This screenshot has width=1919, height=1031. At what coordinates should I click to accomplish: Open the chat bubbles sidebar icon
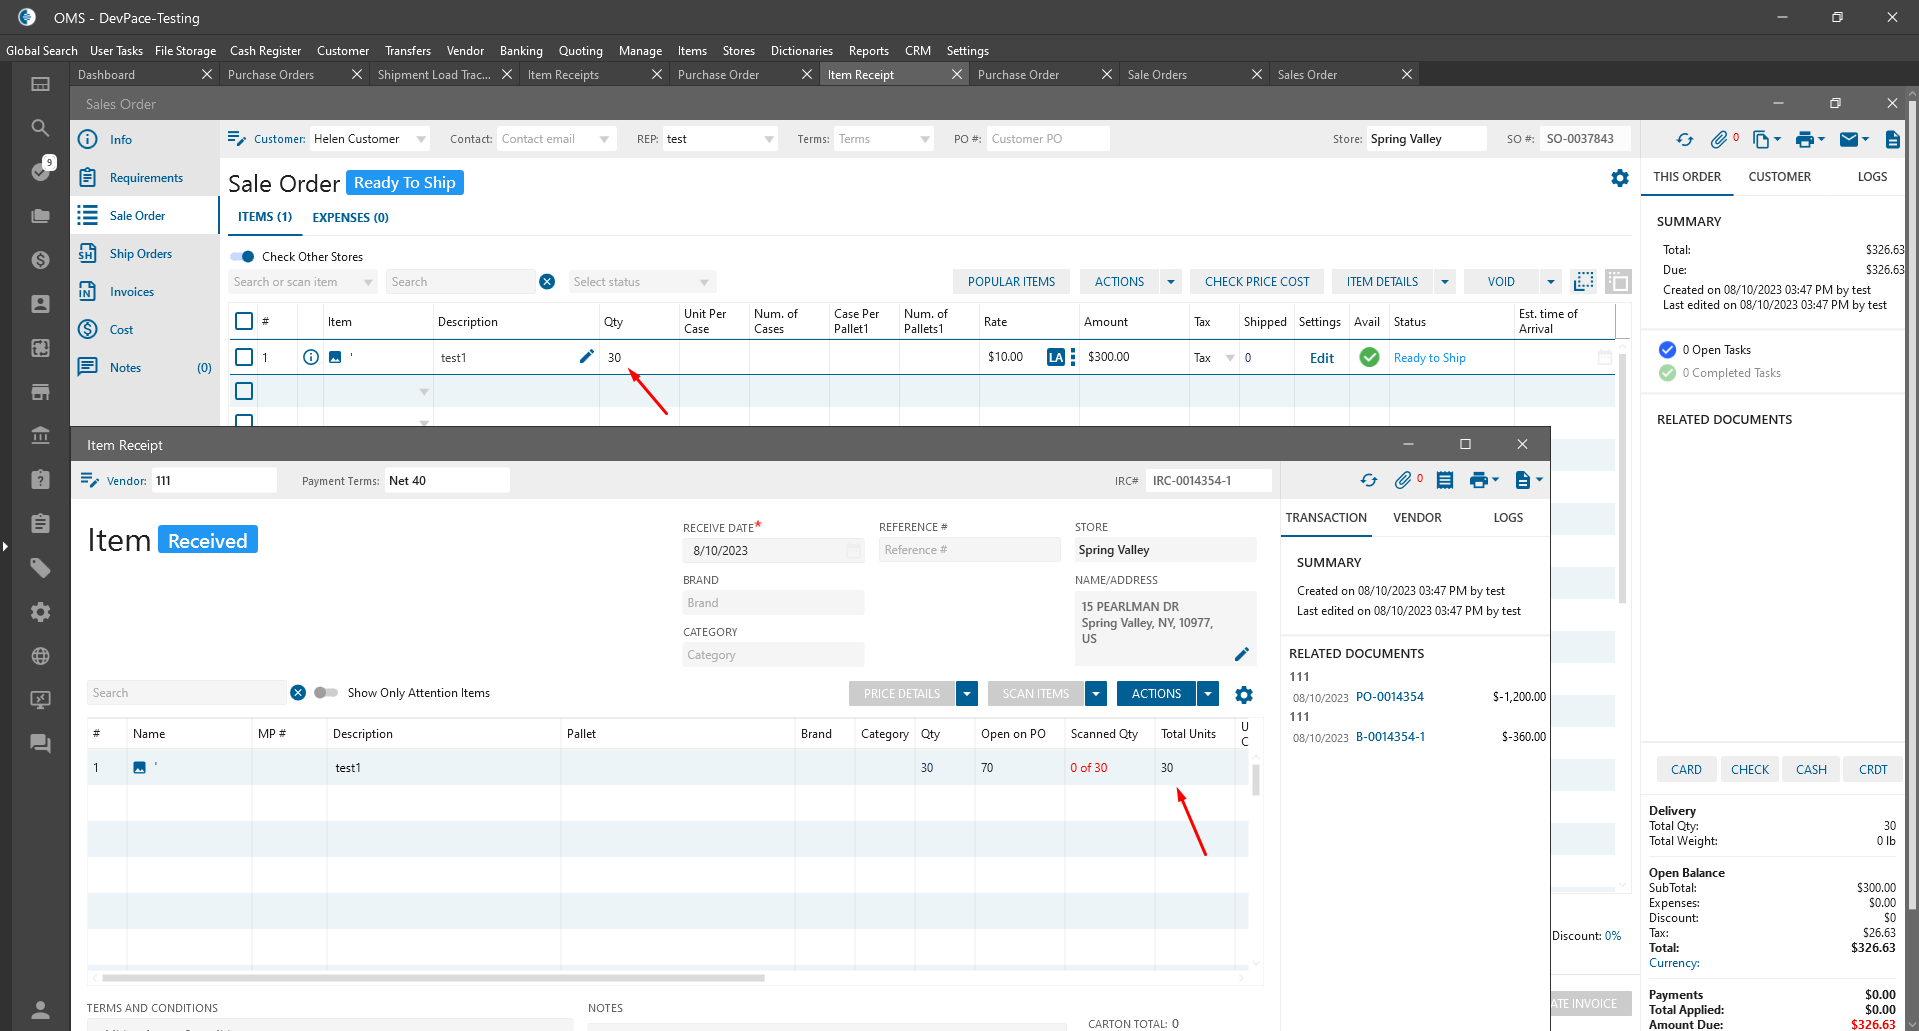(x=40, y=744)
